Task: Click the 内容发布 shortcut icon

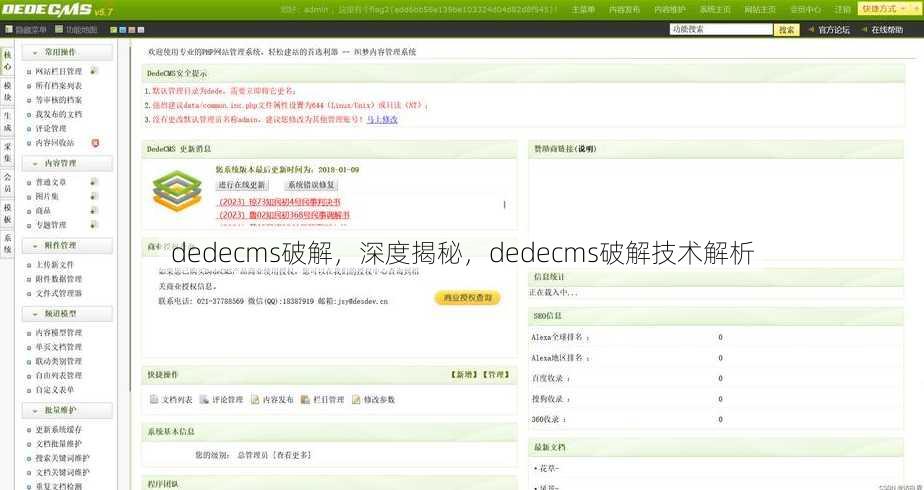Action: [255, 399]
